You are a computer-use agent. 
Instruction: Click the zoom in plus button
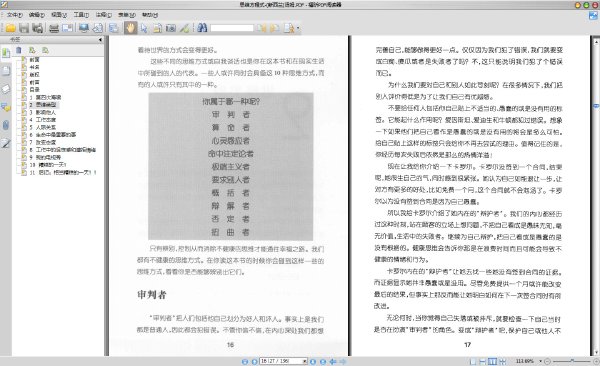click(x=596, y=361)
